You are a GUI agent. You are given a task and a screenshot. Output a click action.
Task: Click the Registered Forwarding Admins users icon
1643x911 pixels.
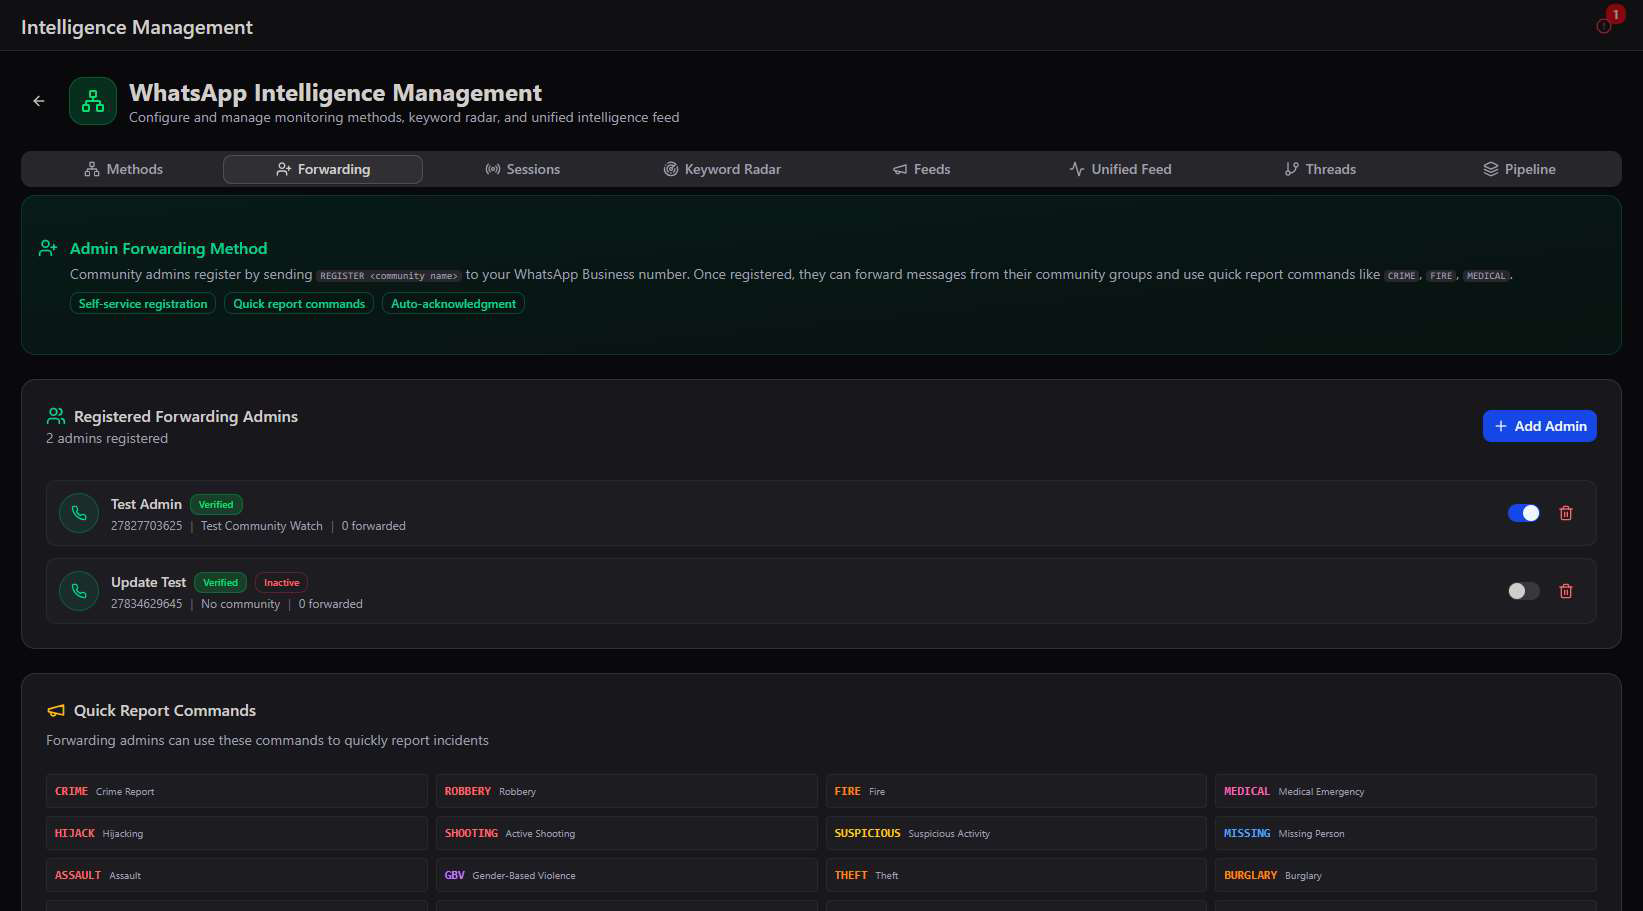pos(56,416)
